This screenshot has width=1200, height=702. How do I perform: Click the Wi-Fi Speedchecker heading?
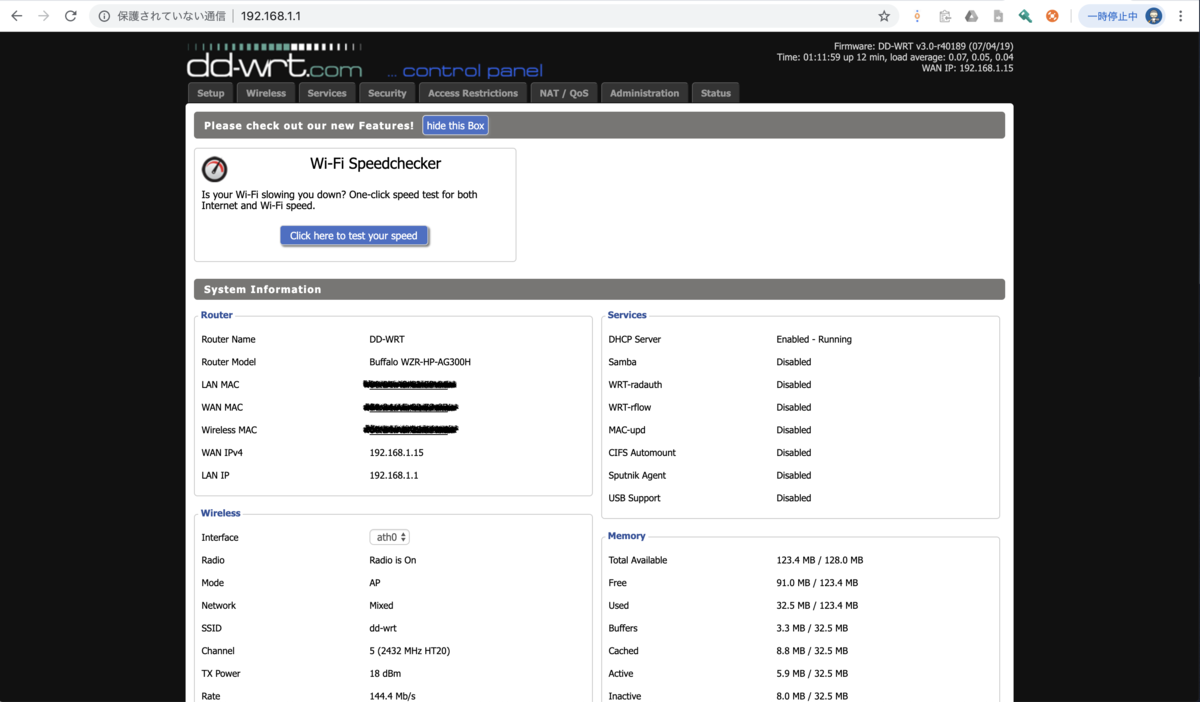375,163
